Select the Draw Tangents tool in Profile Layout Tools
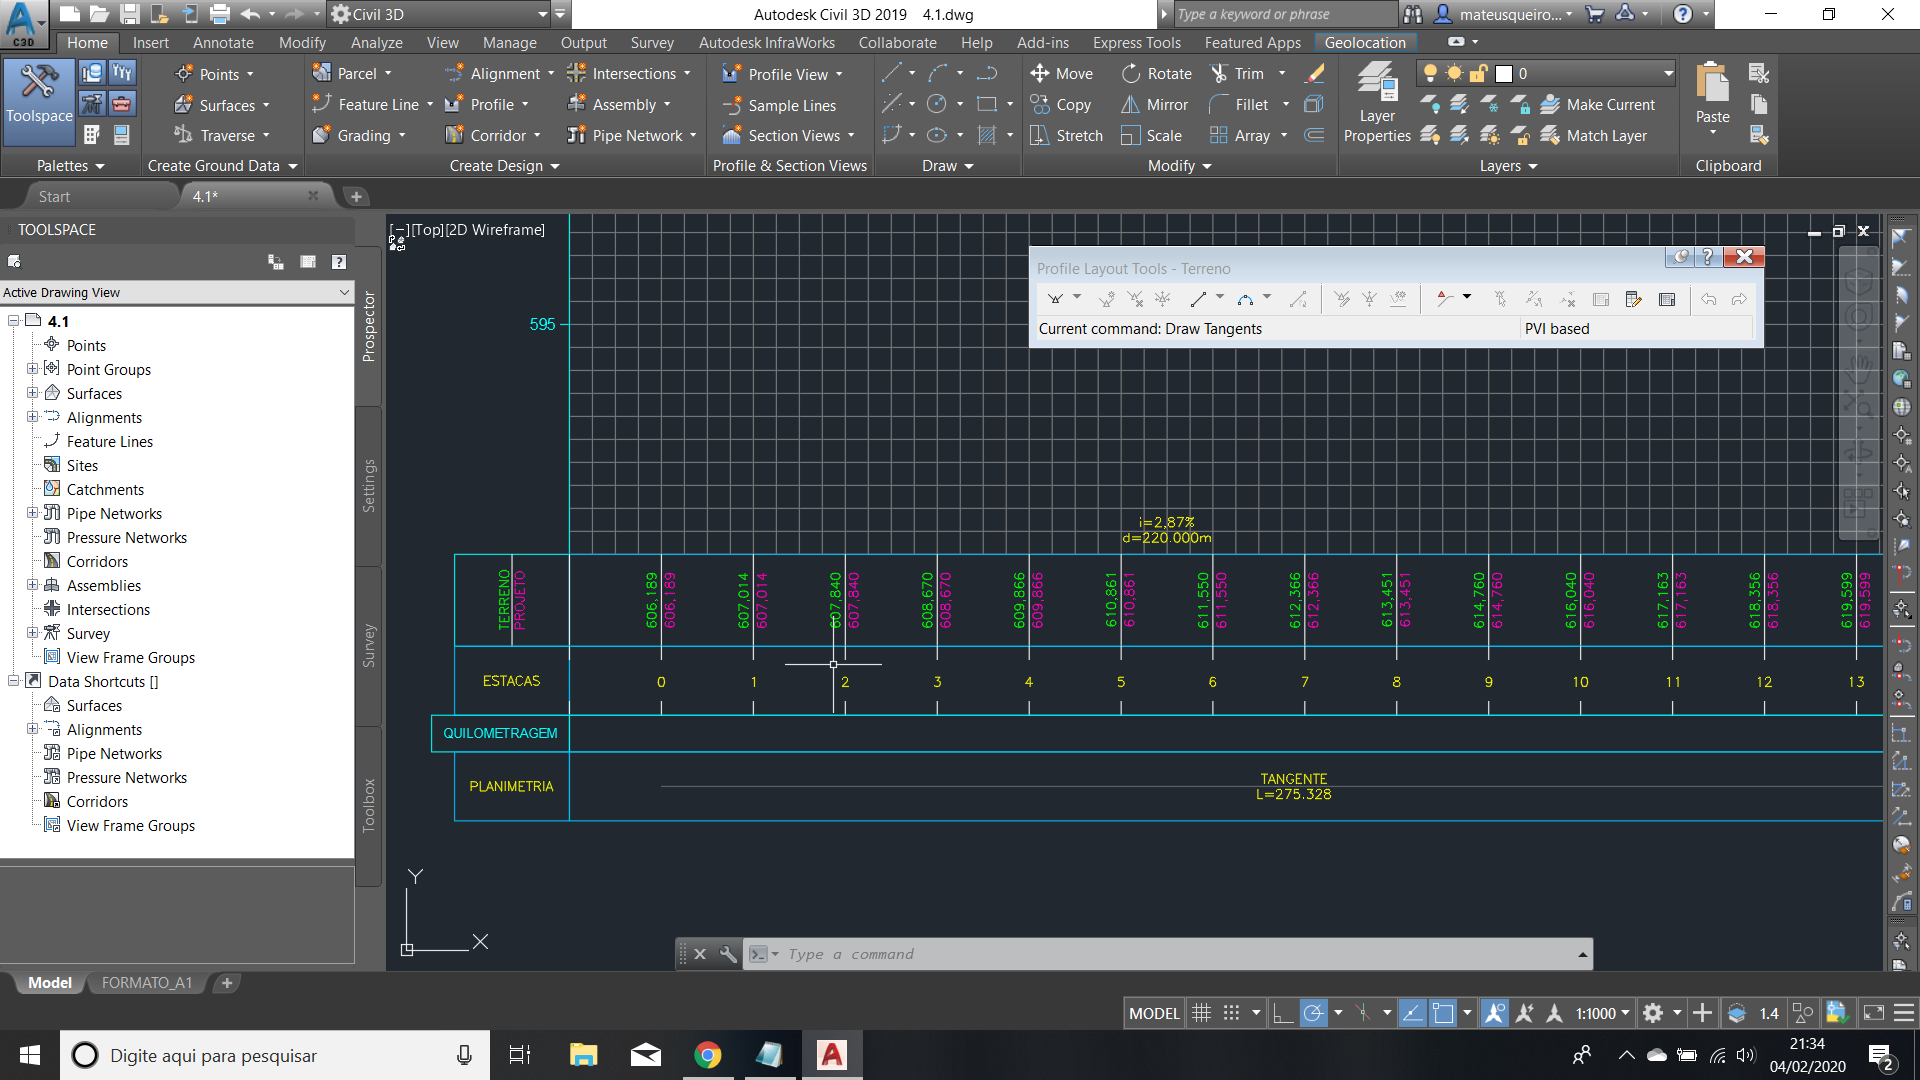This screenshot has height=1080, width=1920. coord(1057,298)
